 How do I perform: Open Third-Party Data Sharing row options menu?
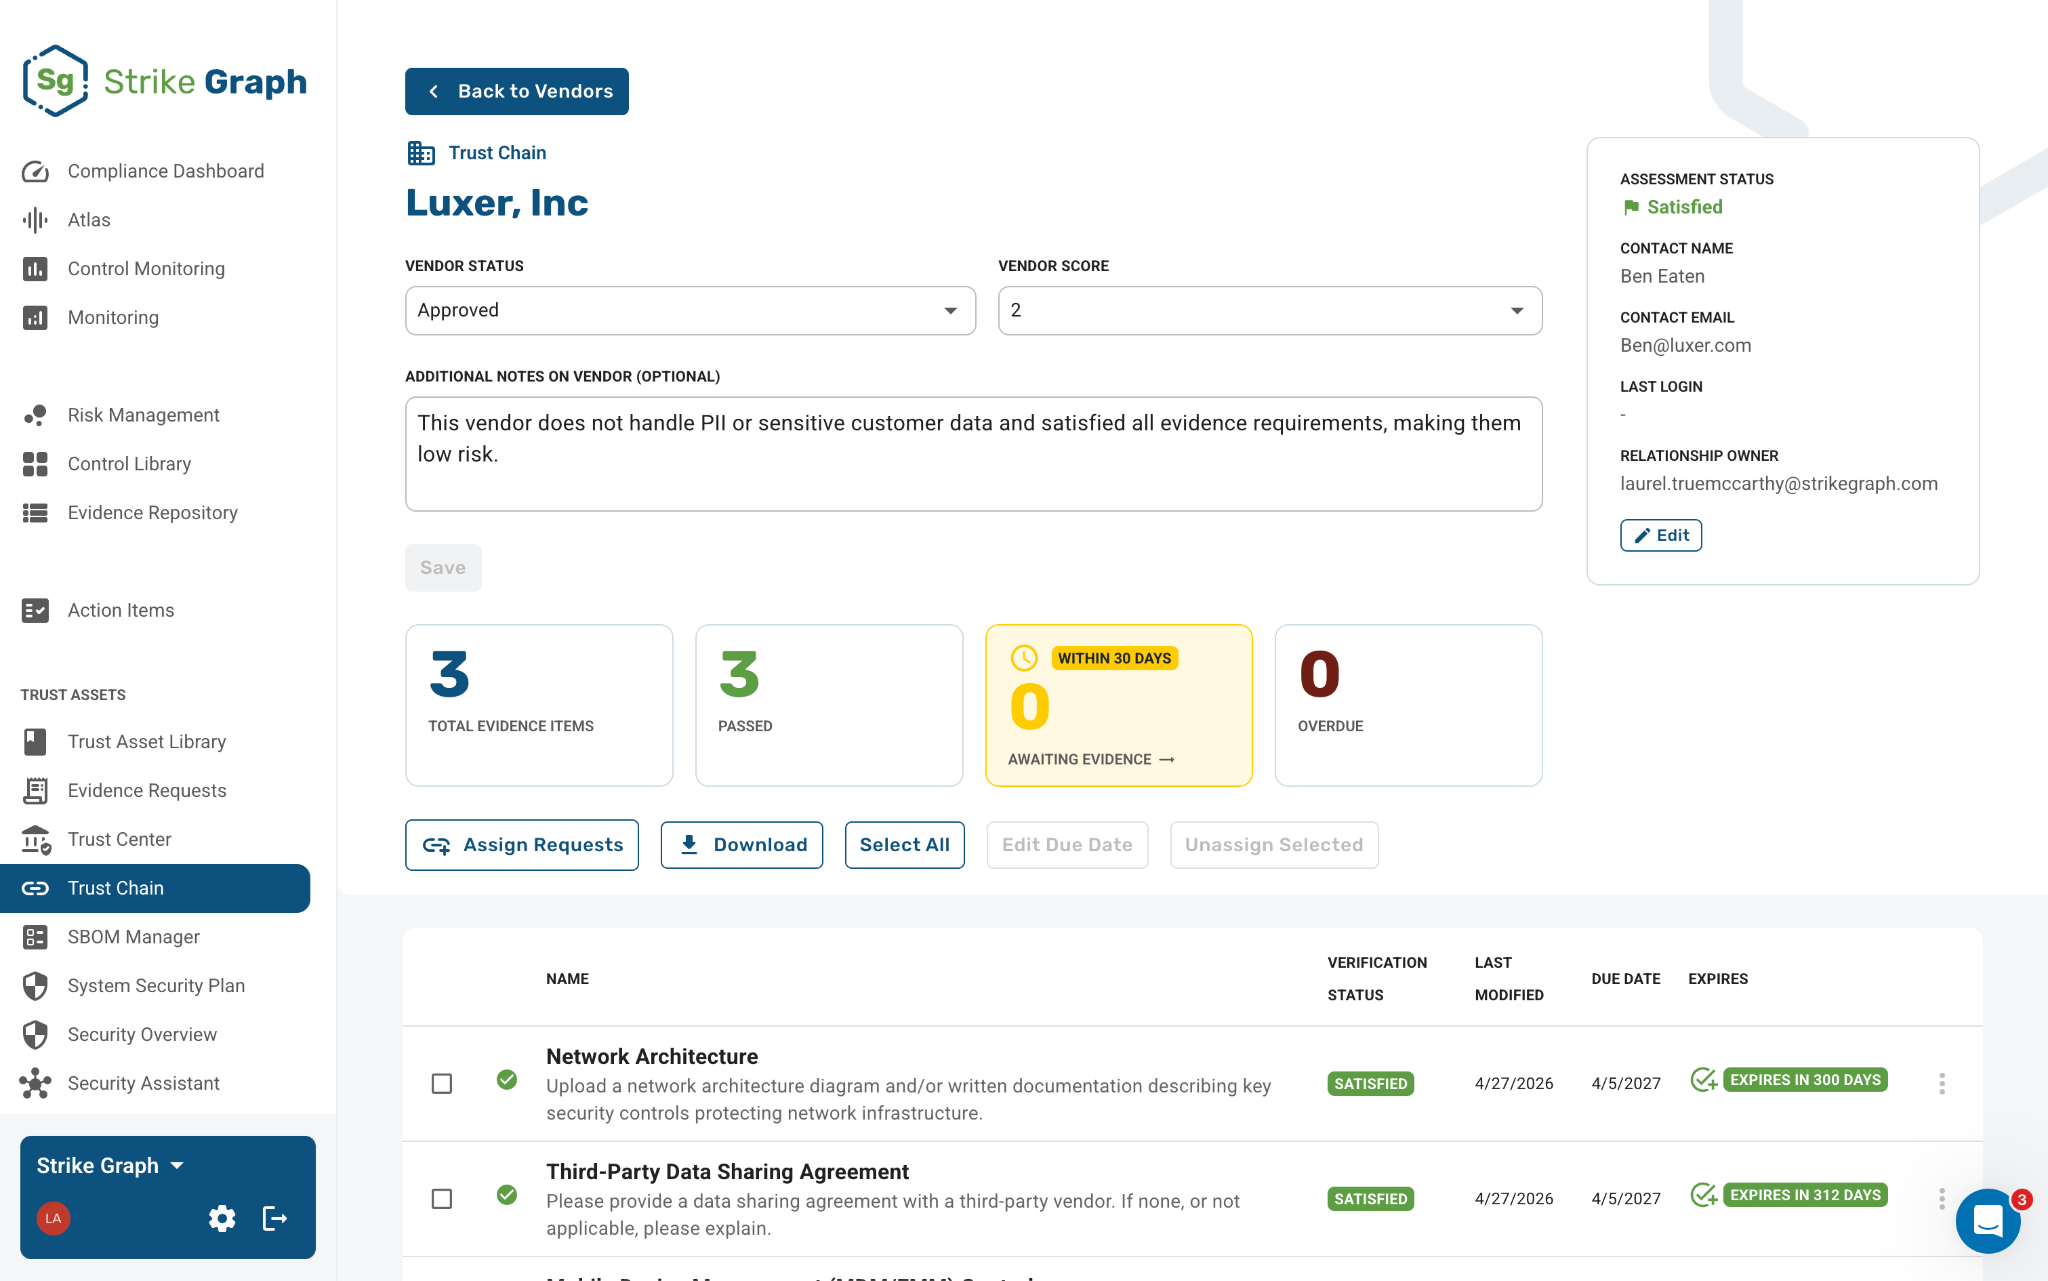(x=1942, y=1199)
